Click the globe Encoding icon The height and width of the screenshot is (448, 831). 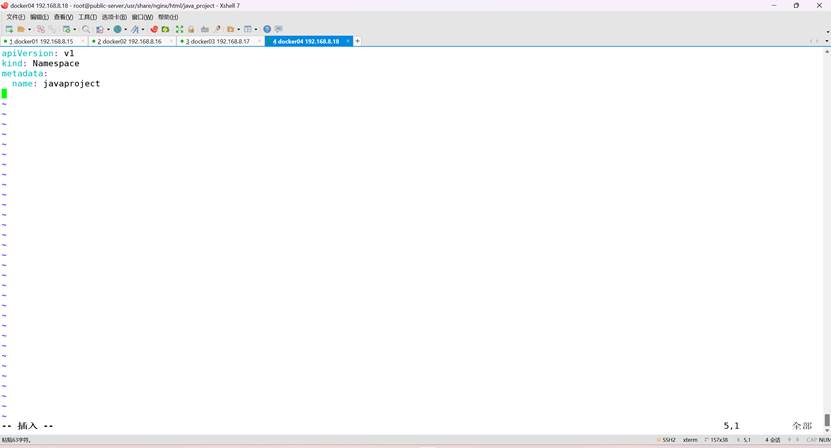pyautogui.click(x=118, y=29)
